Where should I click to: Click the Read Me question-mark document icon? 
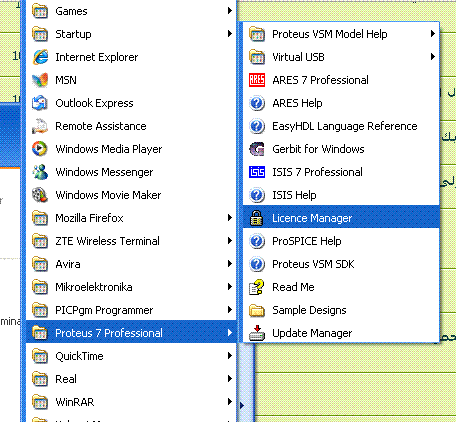[257, 287]
